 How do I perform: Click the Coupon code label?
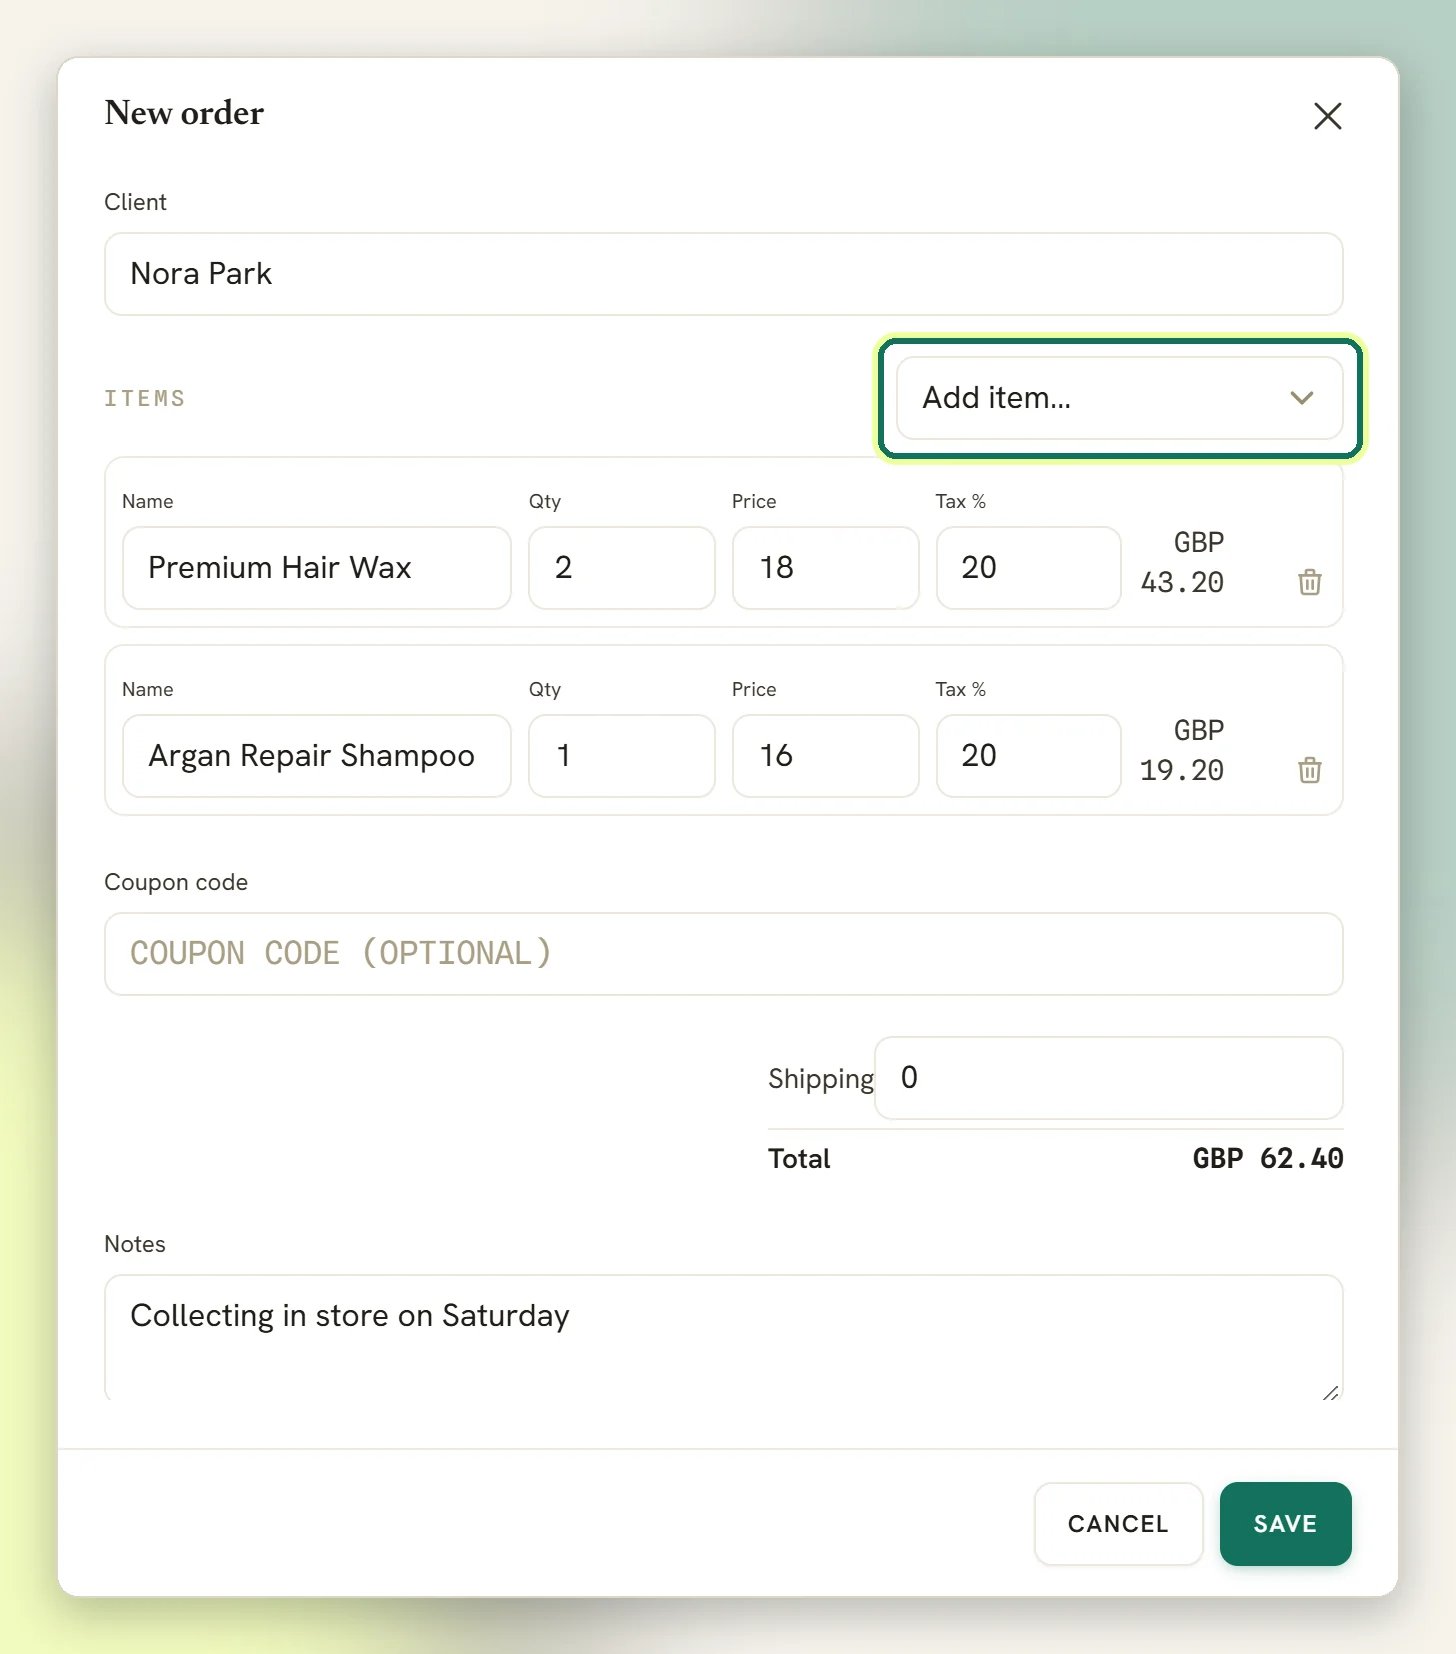click(176, 882)
